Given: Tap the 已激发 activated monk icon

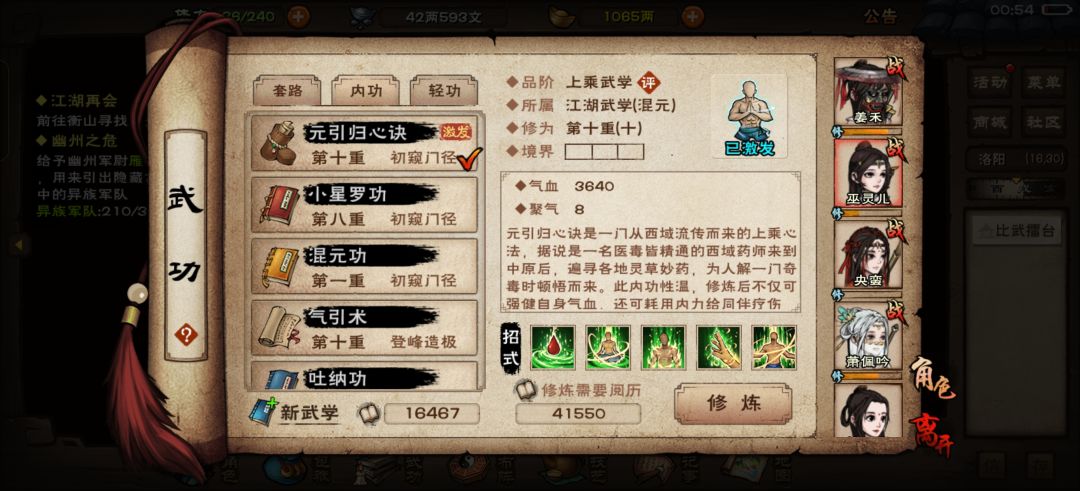Looking at the screenshot, I should point(749,117).
